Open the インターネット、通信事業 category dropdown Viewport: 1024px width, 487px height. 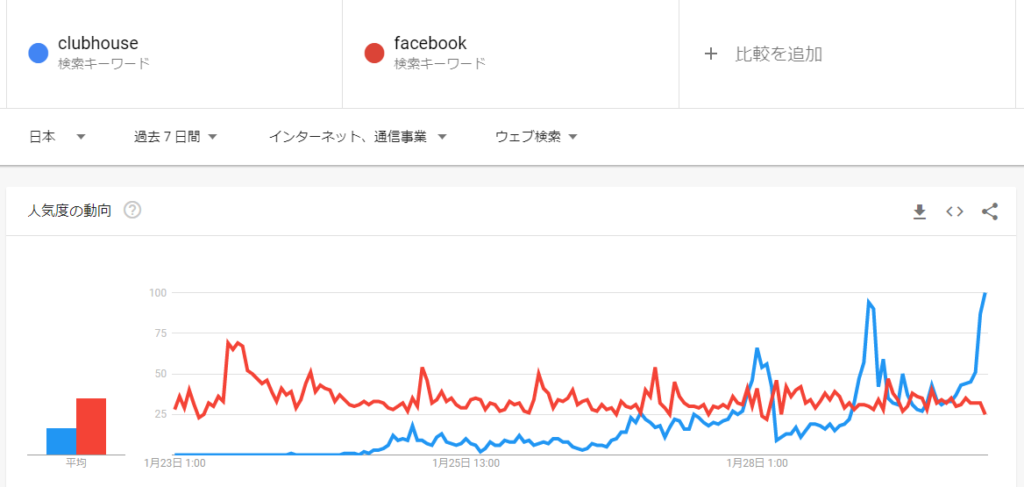point(358,136)
